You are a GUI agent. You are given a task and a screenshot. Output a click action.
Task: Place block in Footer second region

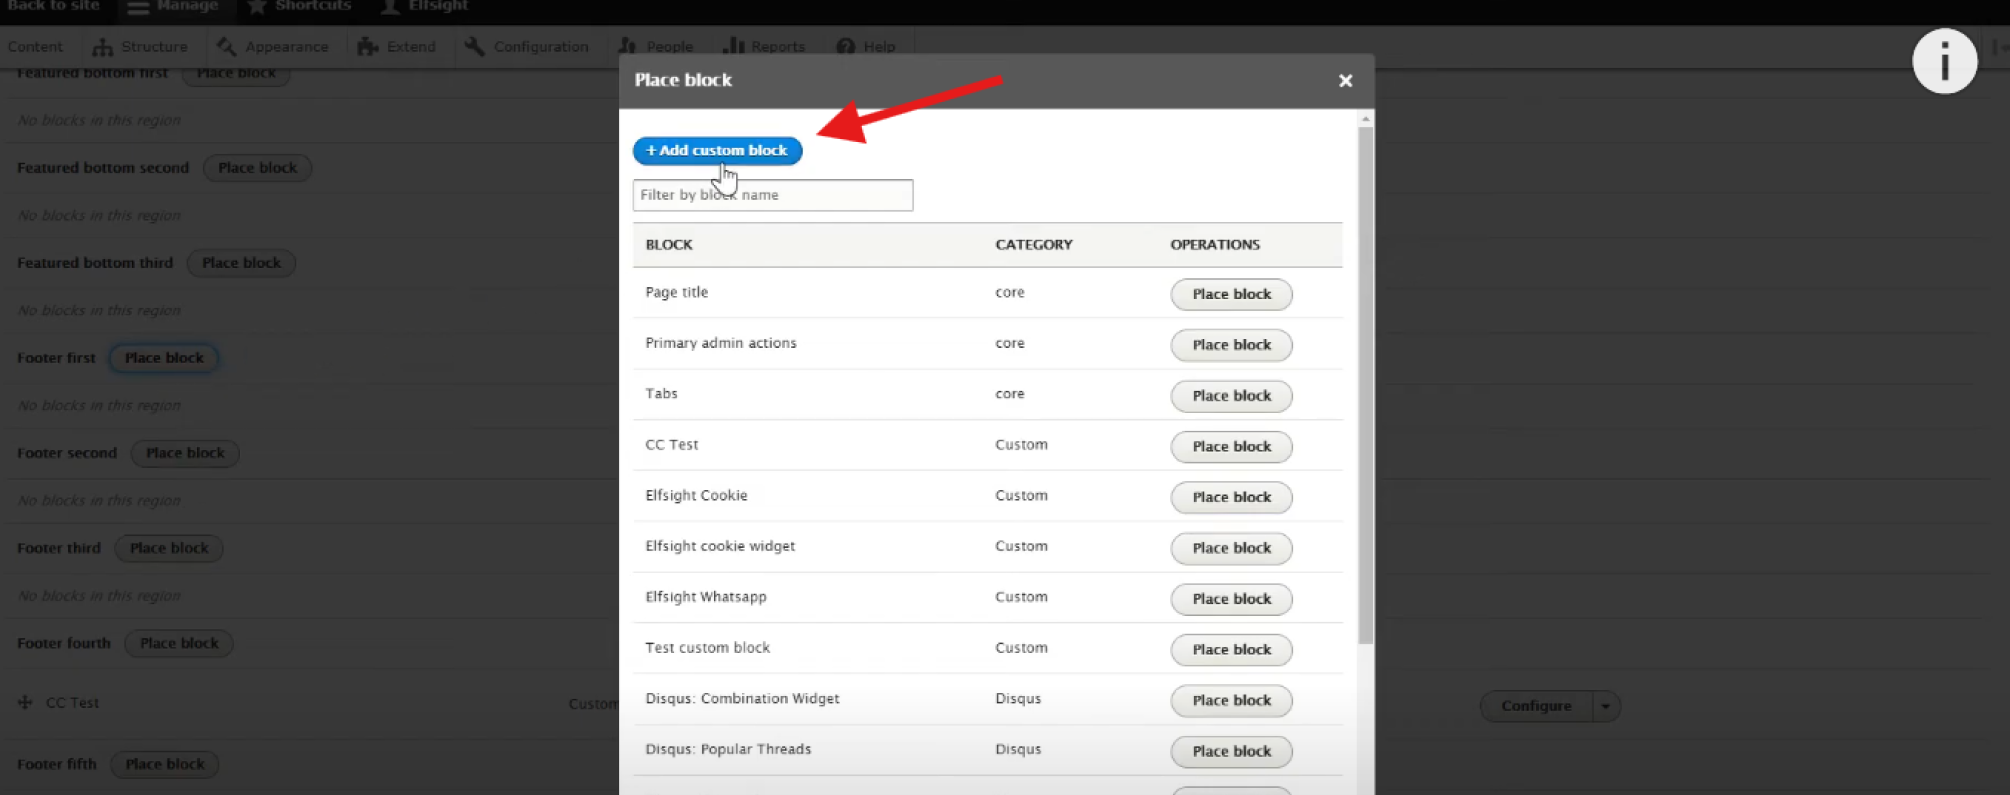point(185,453)
